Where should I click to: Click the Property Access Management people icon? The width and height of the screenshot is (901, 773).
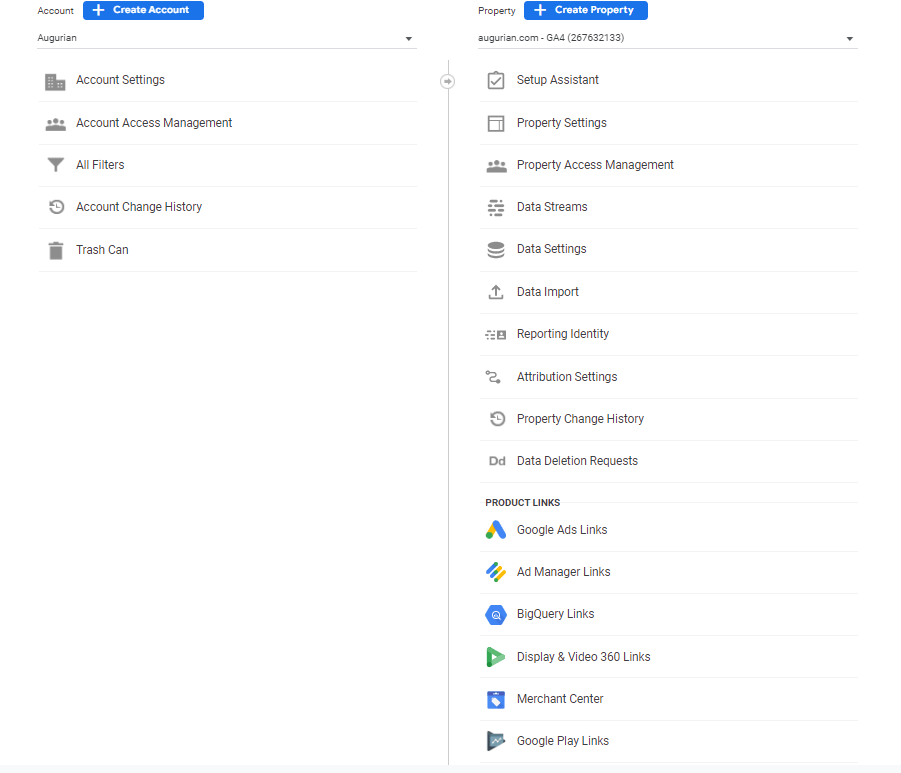point(496,166)
